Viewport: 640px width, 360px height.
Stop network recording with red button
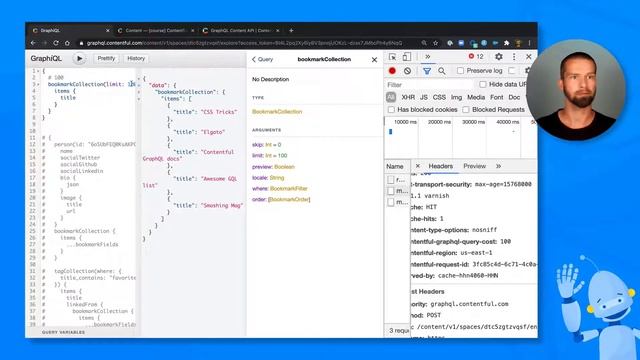[392, 71]
